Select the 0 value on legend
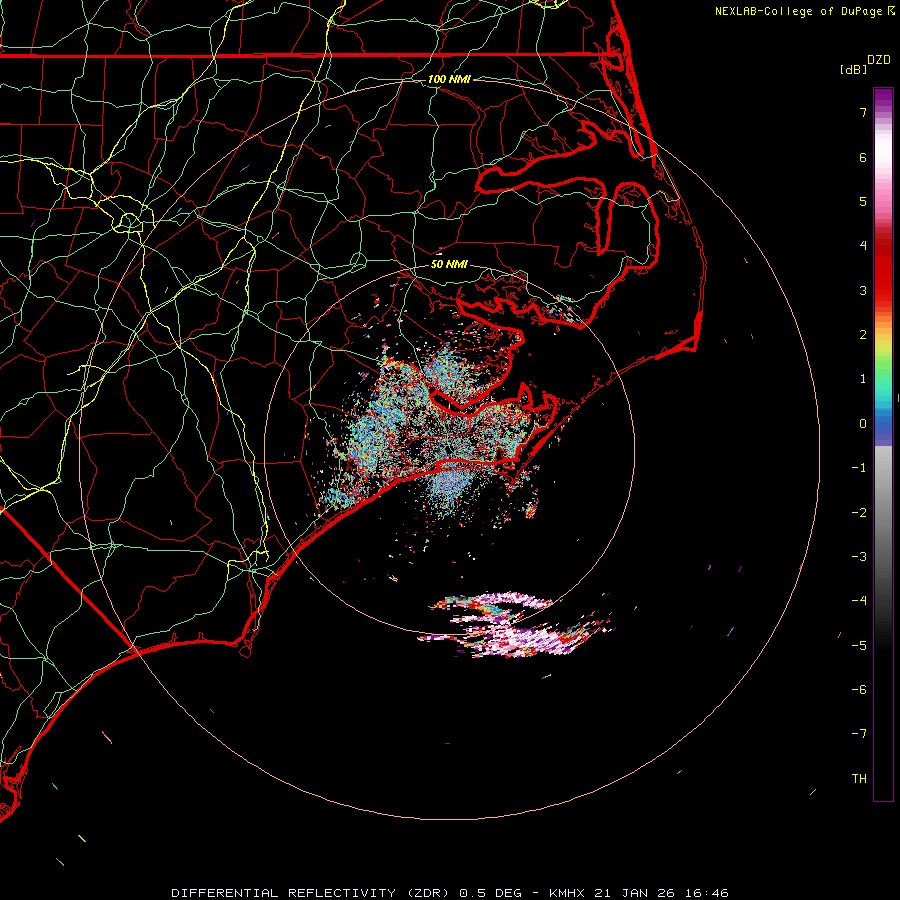The image size is (900, 900). point(863,424)
